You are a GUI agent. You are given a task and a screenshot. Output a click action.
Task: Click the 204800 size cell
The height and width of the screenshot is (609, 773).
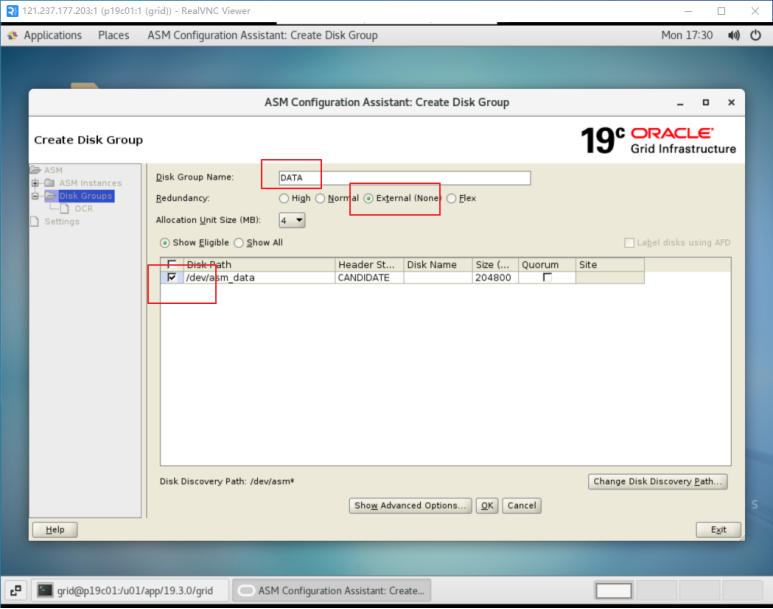[495, 278]
